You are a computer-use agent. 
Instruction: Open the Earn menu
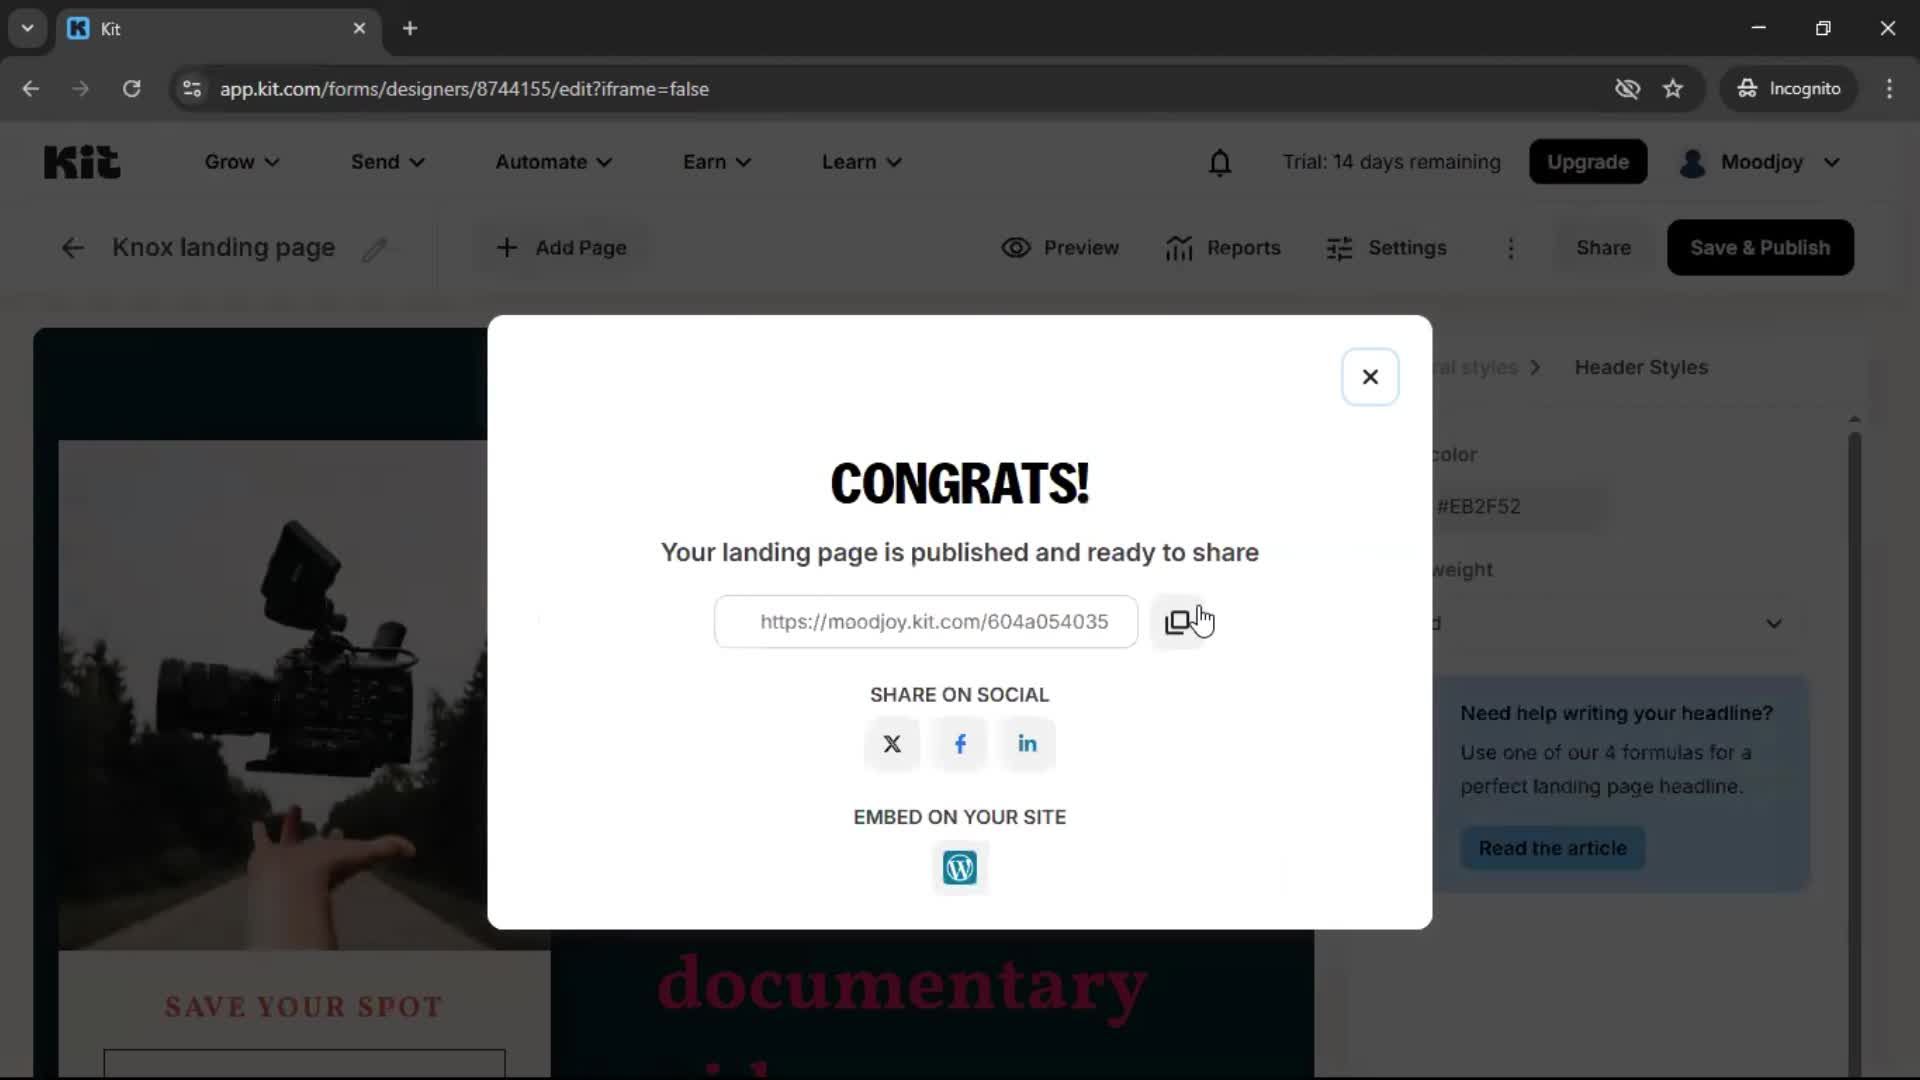716,161
